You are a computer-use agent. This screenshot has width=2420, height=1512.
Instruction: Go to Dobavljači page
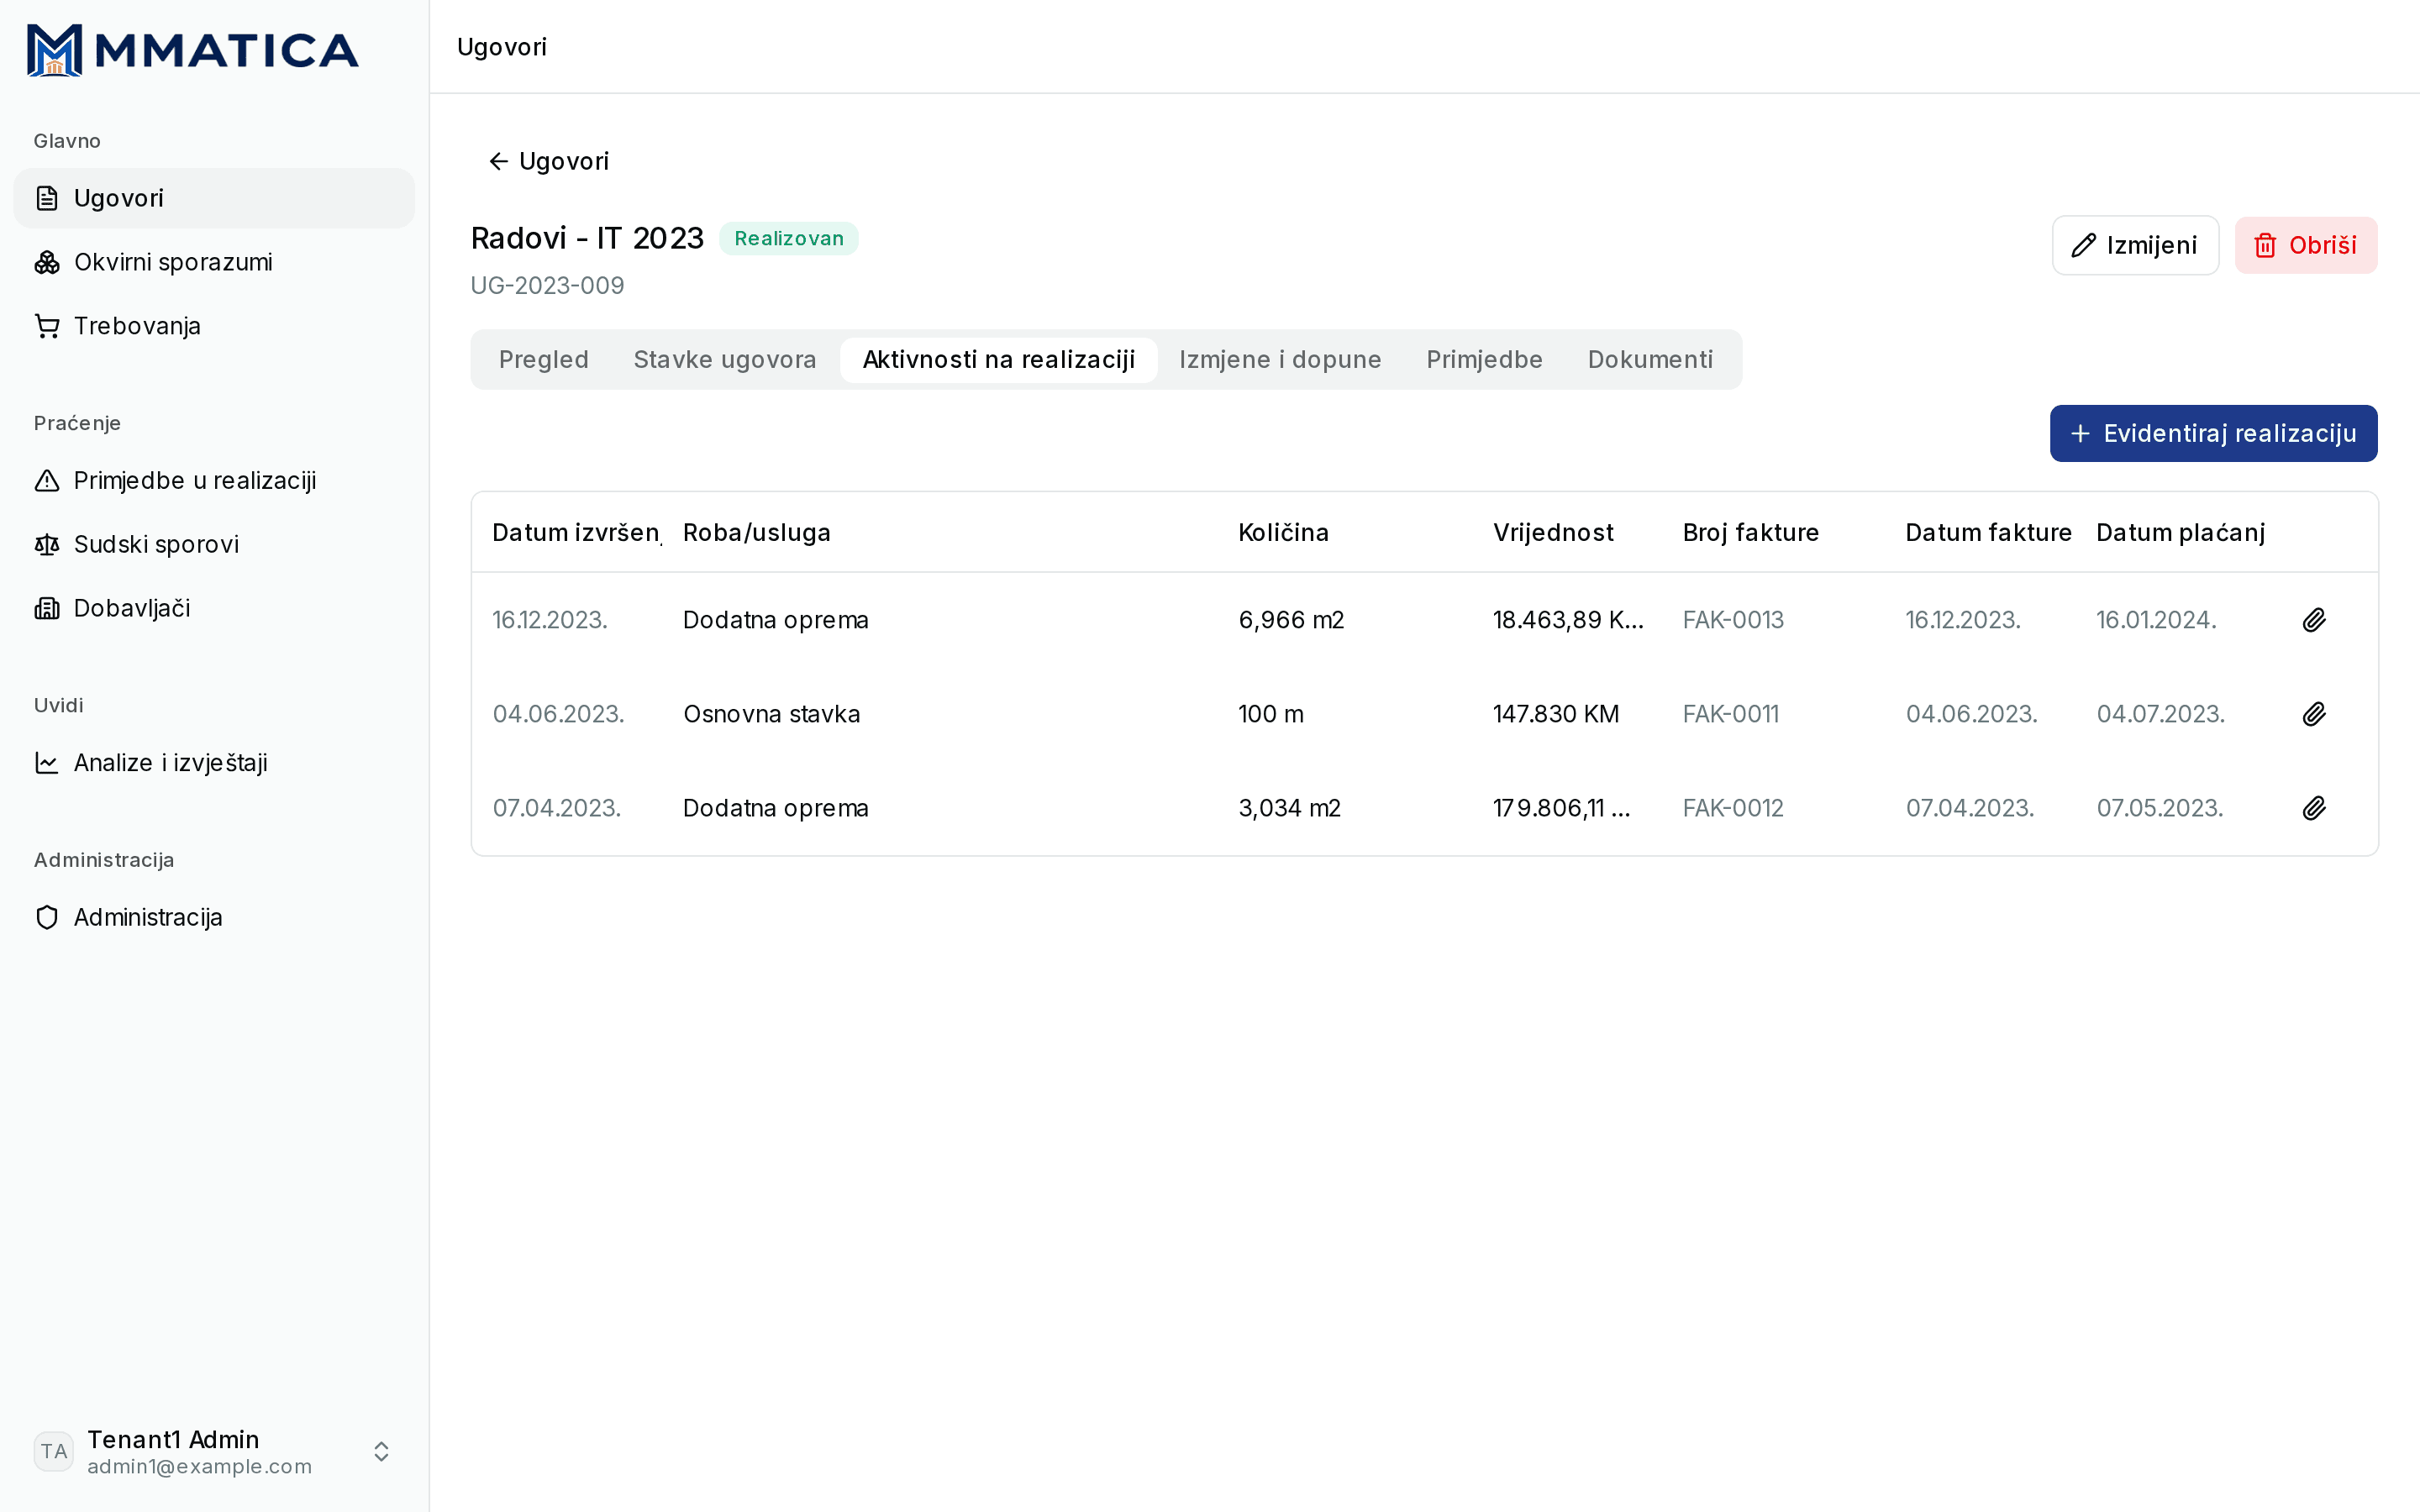click(x=214, y=608)
